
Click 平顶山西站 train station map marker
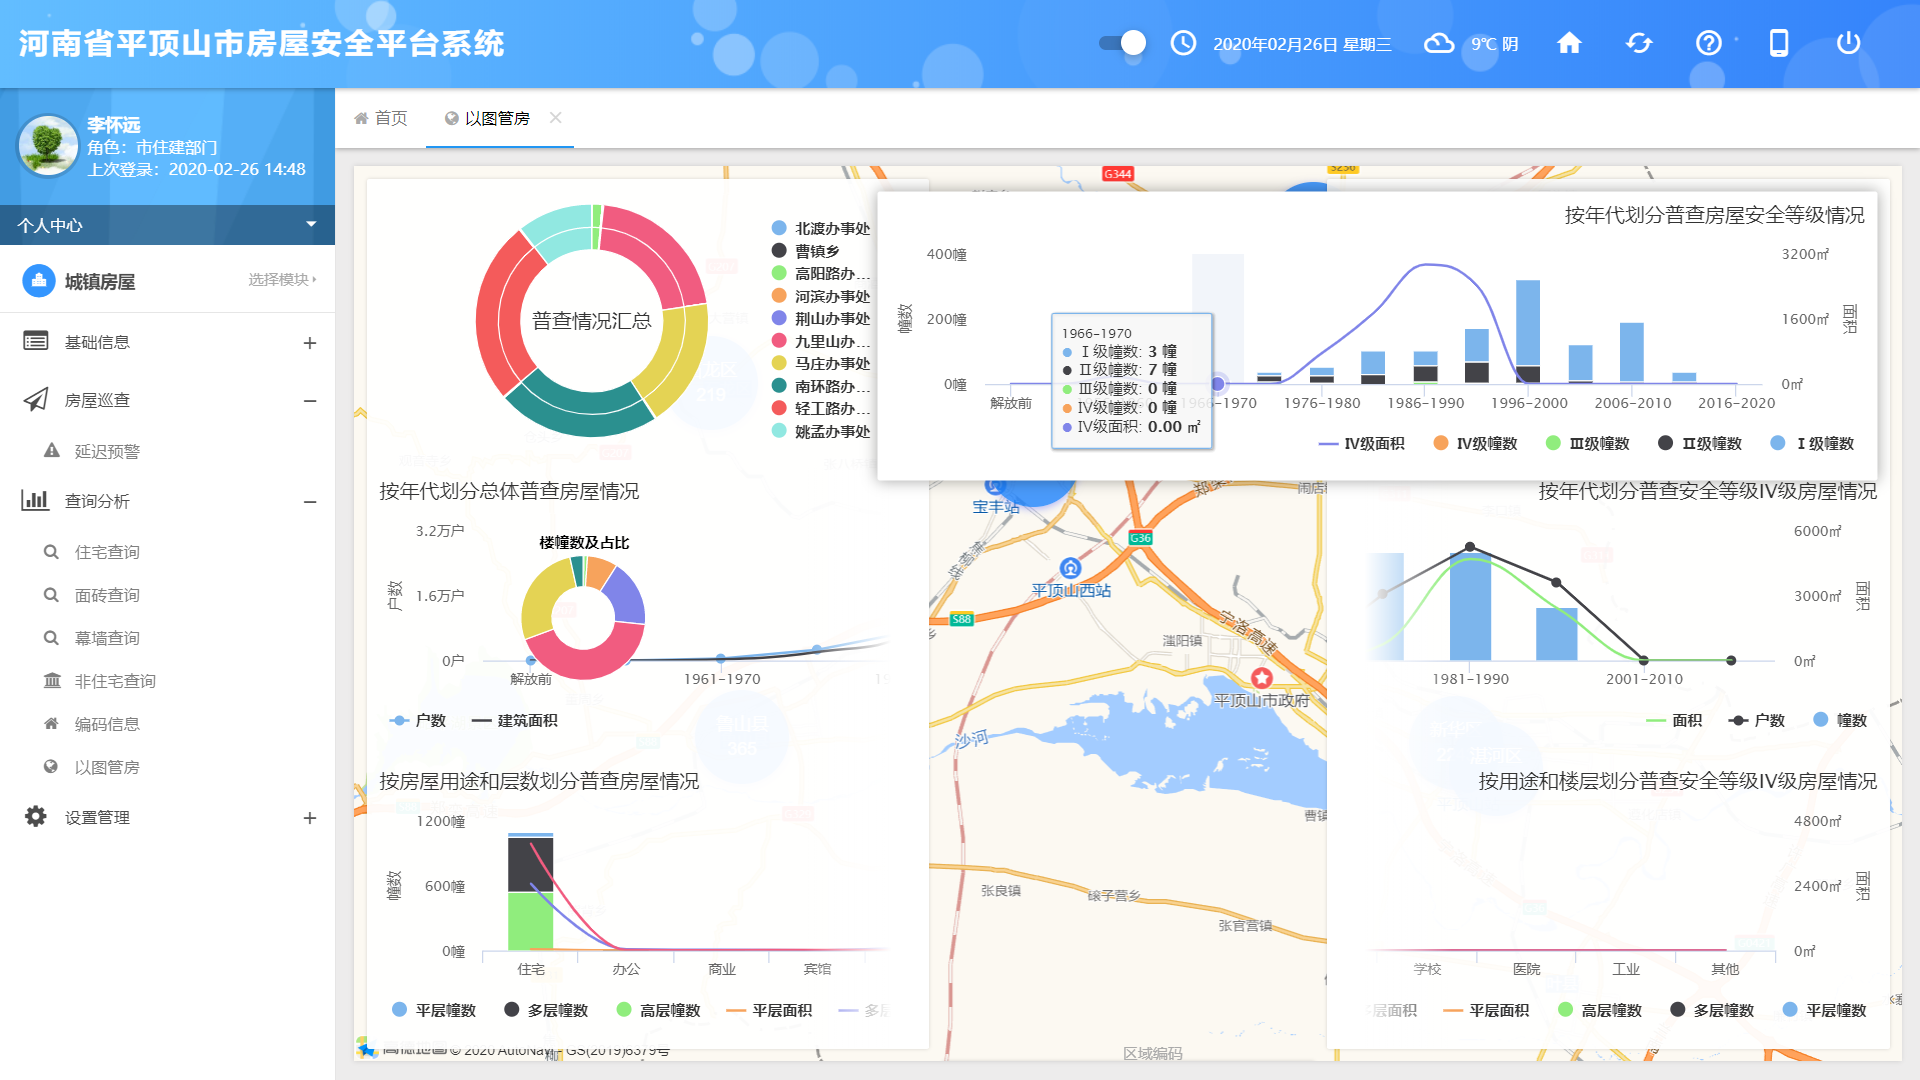1071,568
